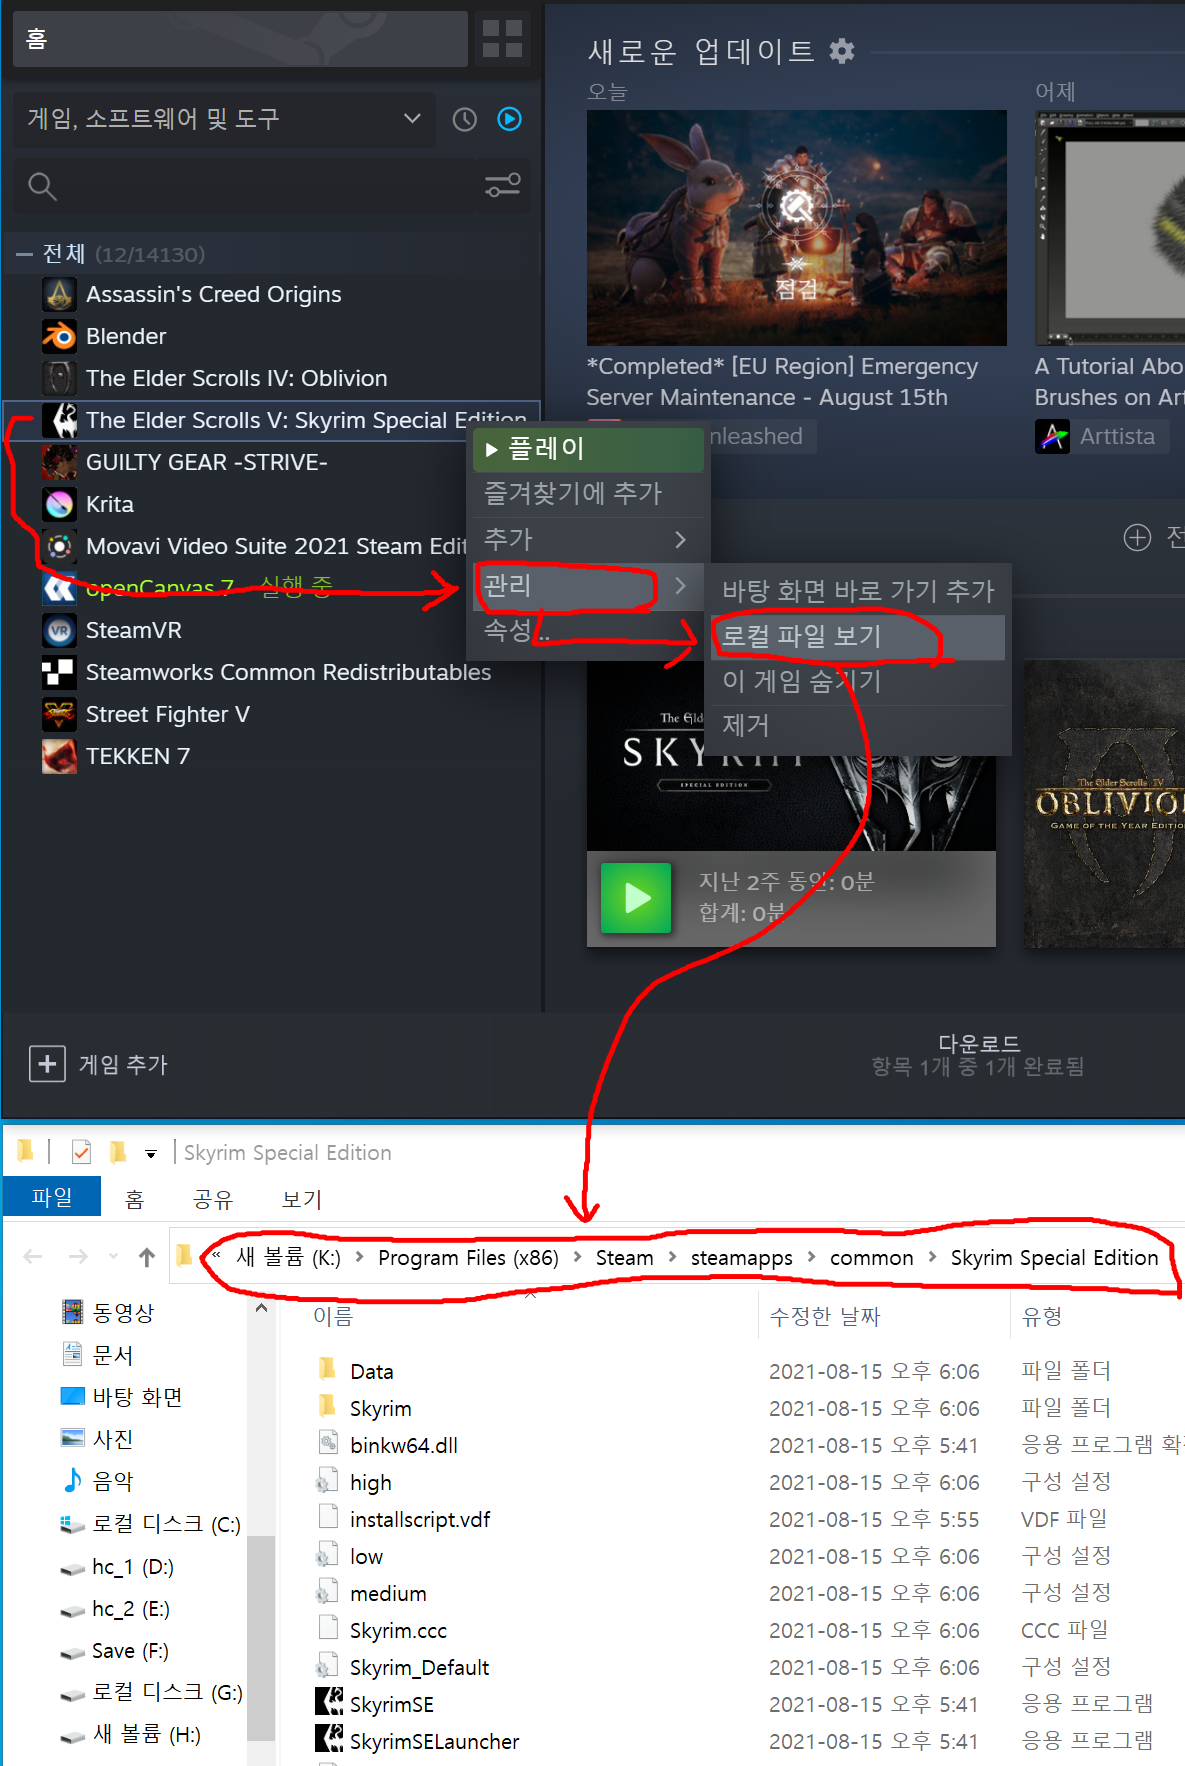Select Krita app icon

coord(59,504)
